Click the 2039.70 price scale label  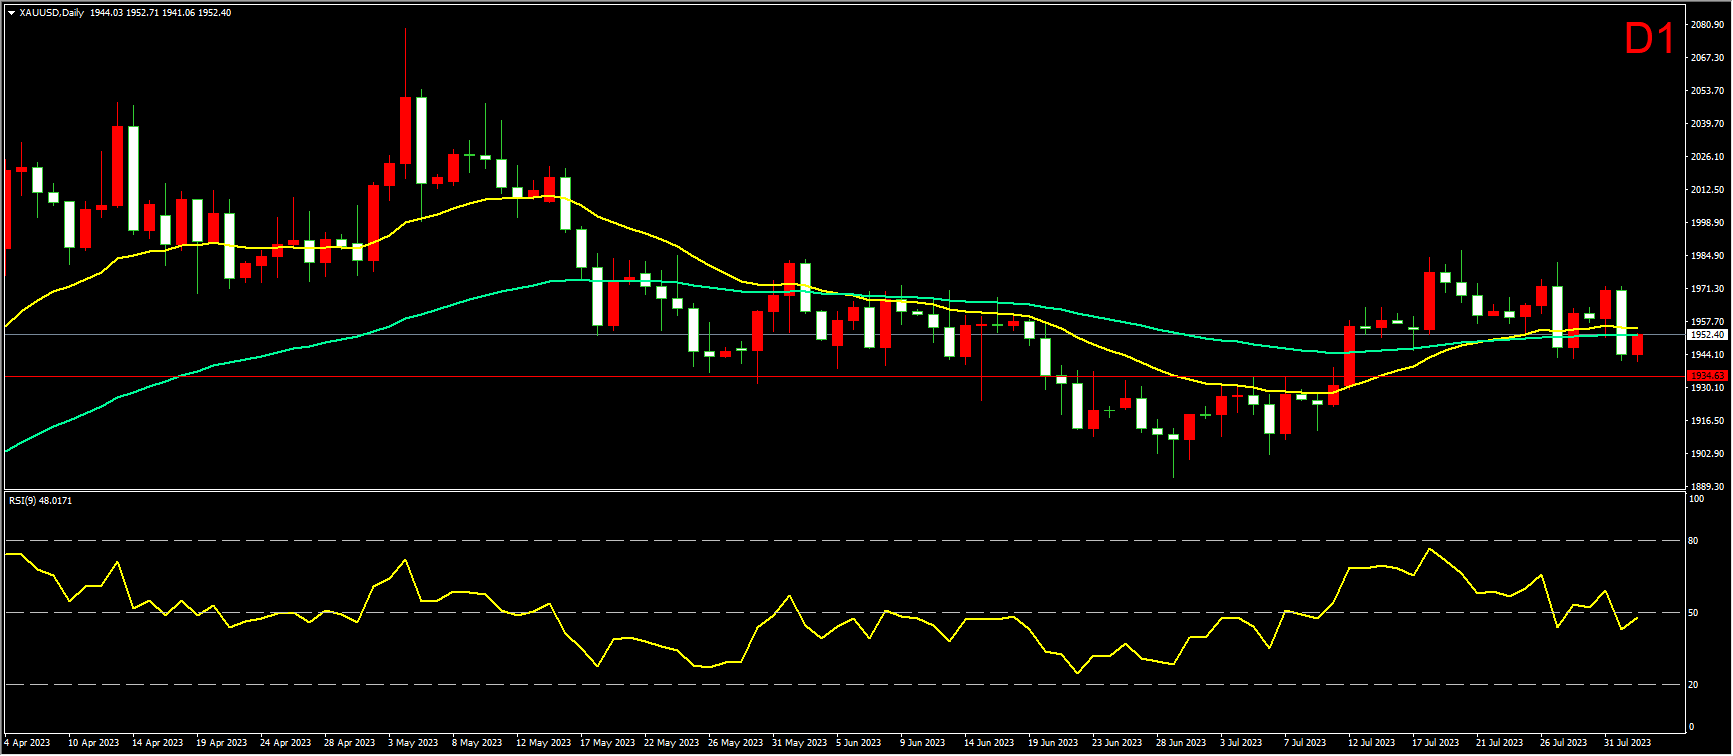[x=1707, y=124]
